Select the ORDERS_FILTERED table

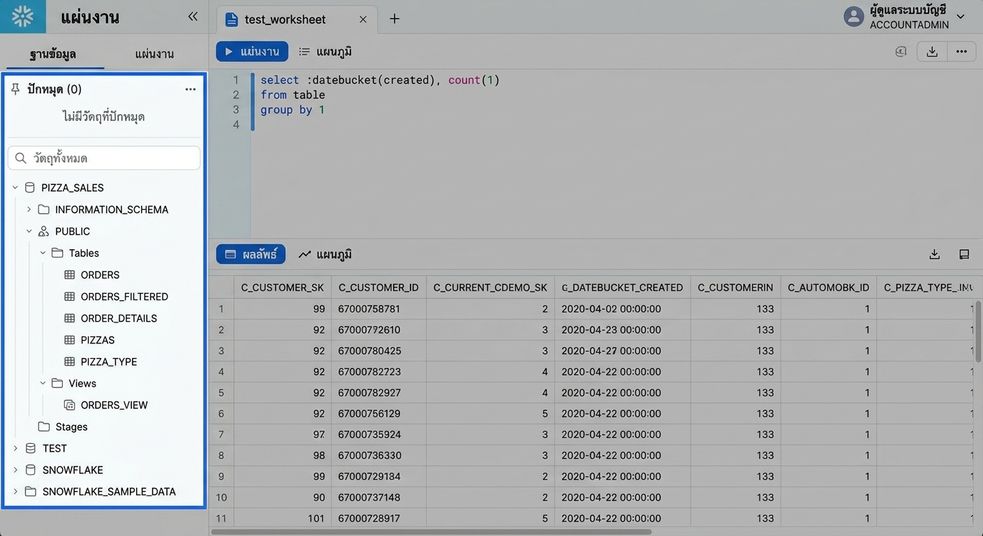point(124,297)
